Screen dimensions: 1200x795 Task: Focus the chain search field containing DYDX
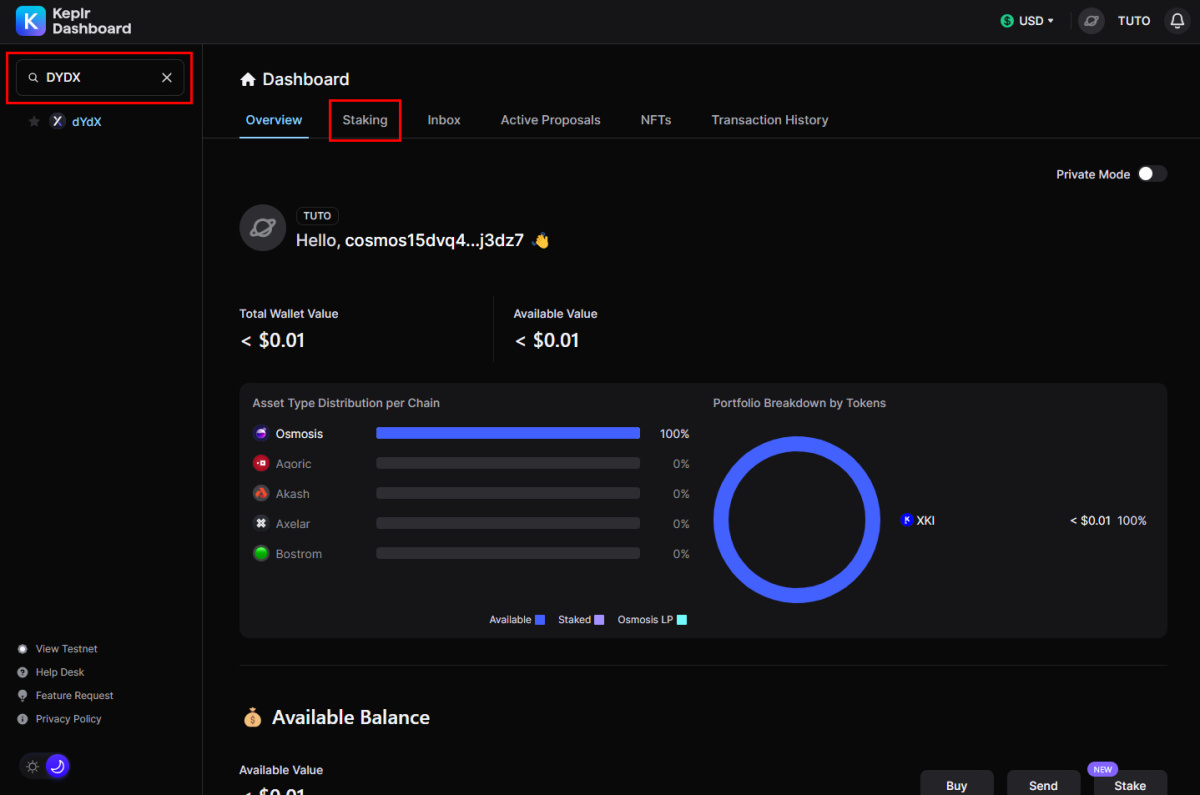click(x=100, y=78)
